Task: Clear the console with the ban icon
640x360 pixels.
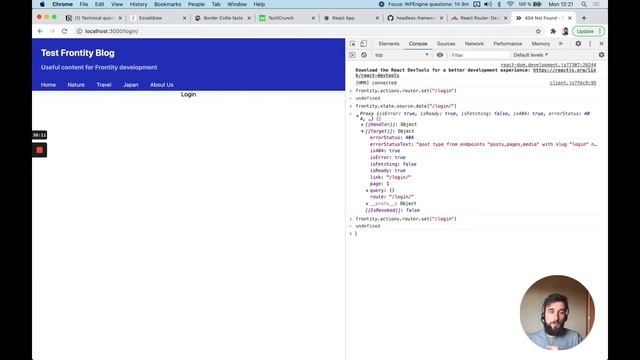Action: pos(364,55)
